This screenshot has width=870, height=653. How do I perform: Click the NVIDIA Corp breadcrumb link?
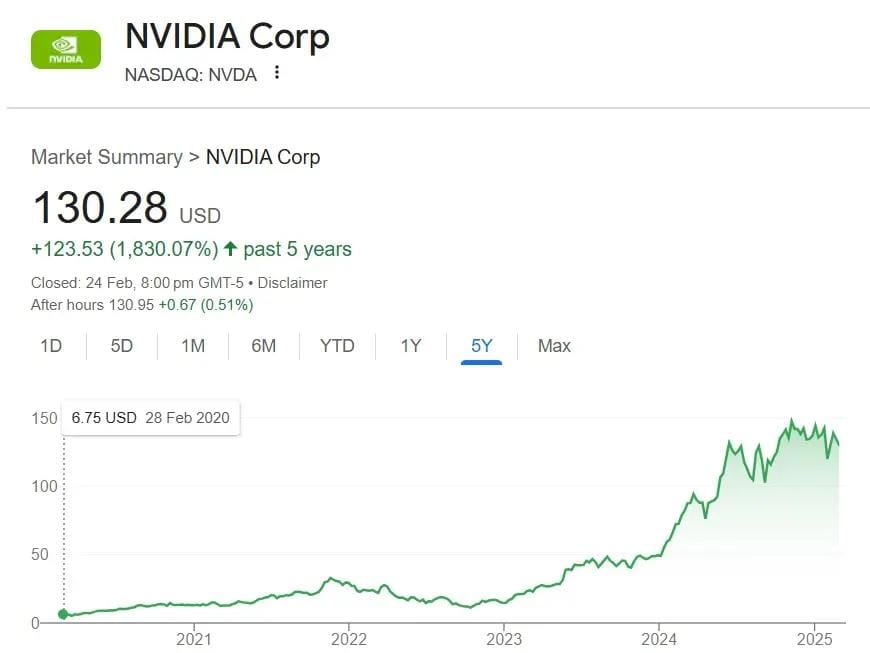click(263, 157)
